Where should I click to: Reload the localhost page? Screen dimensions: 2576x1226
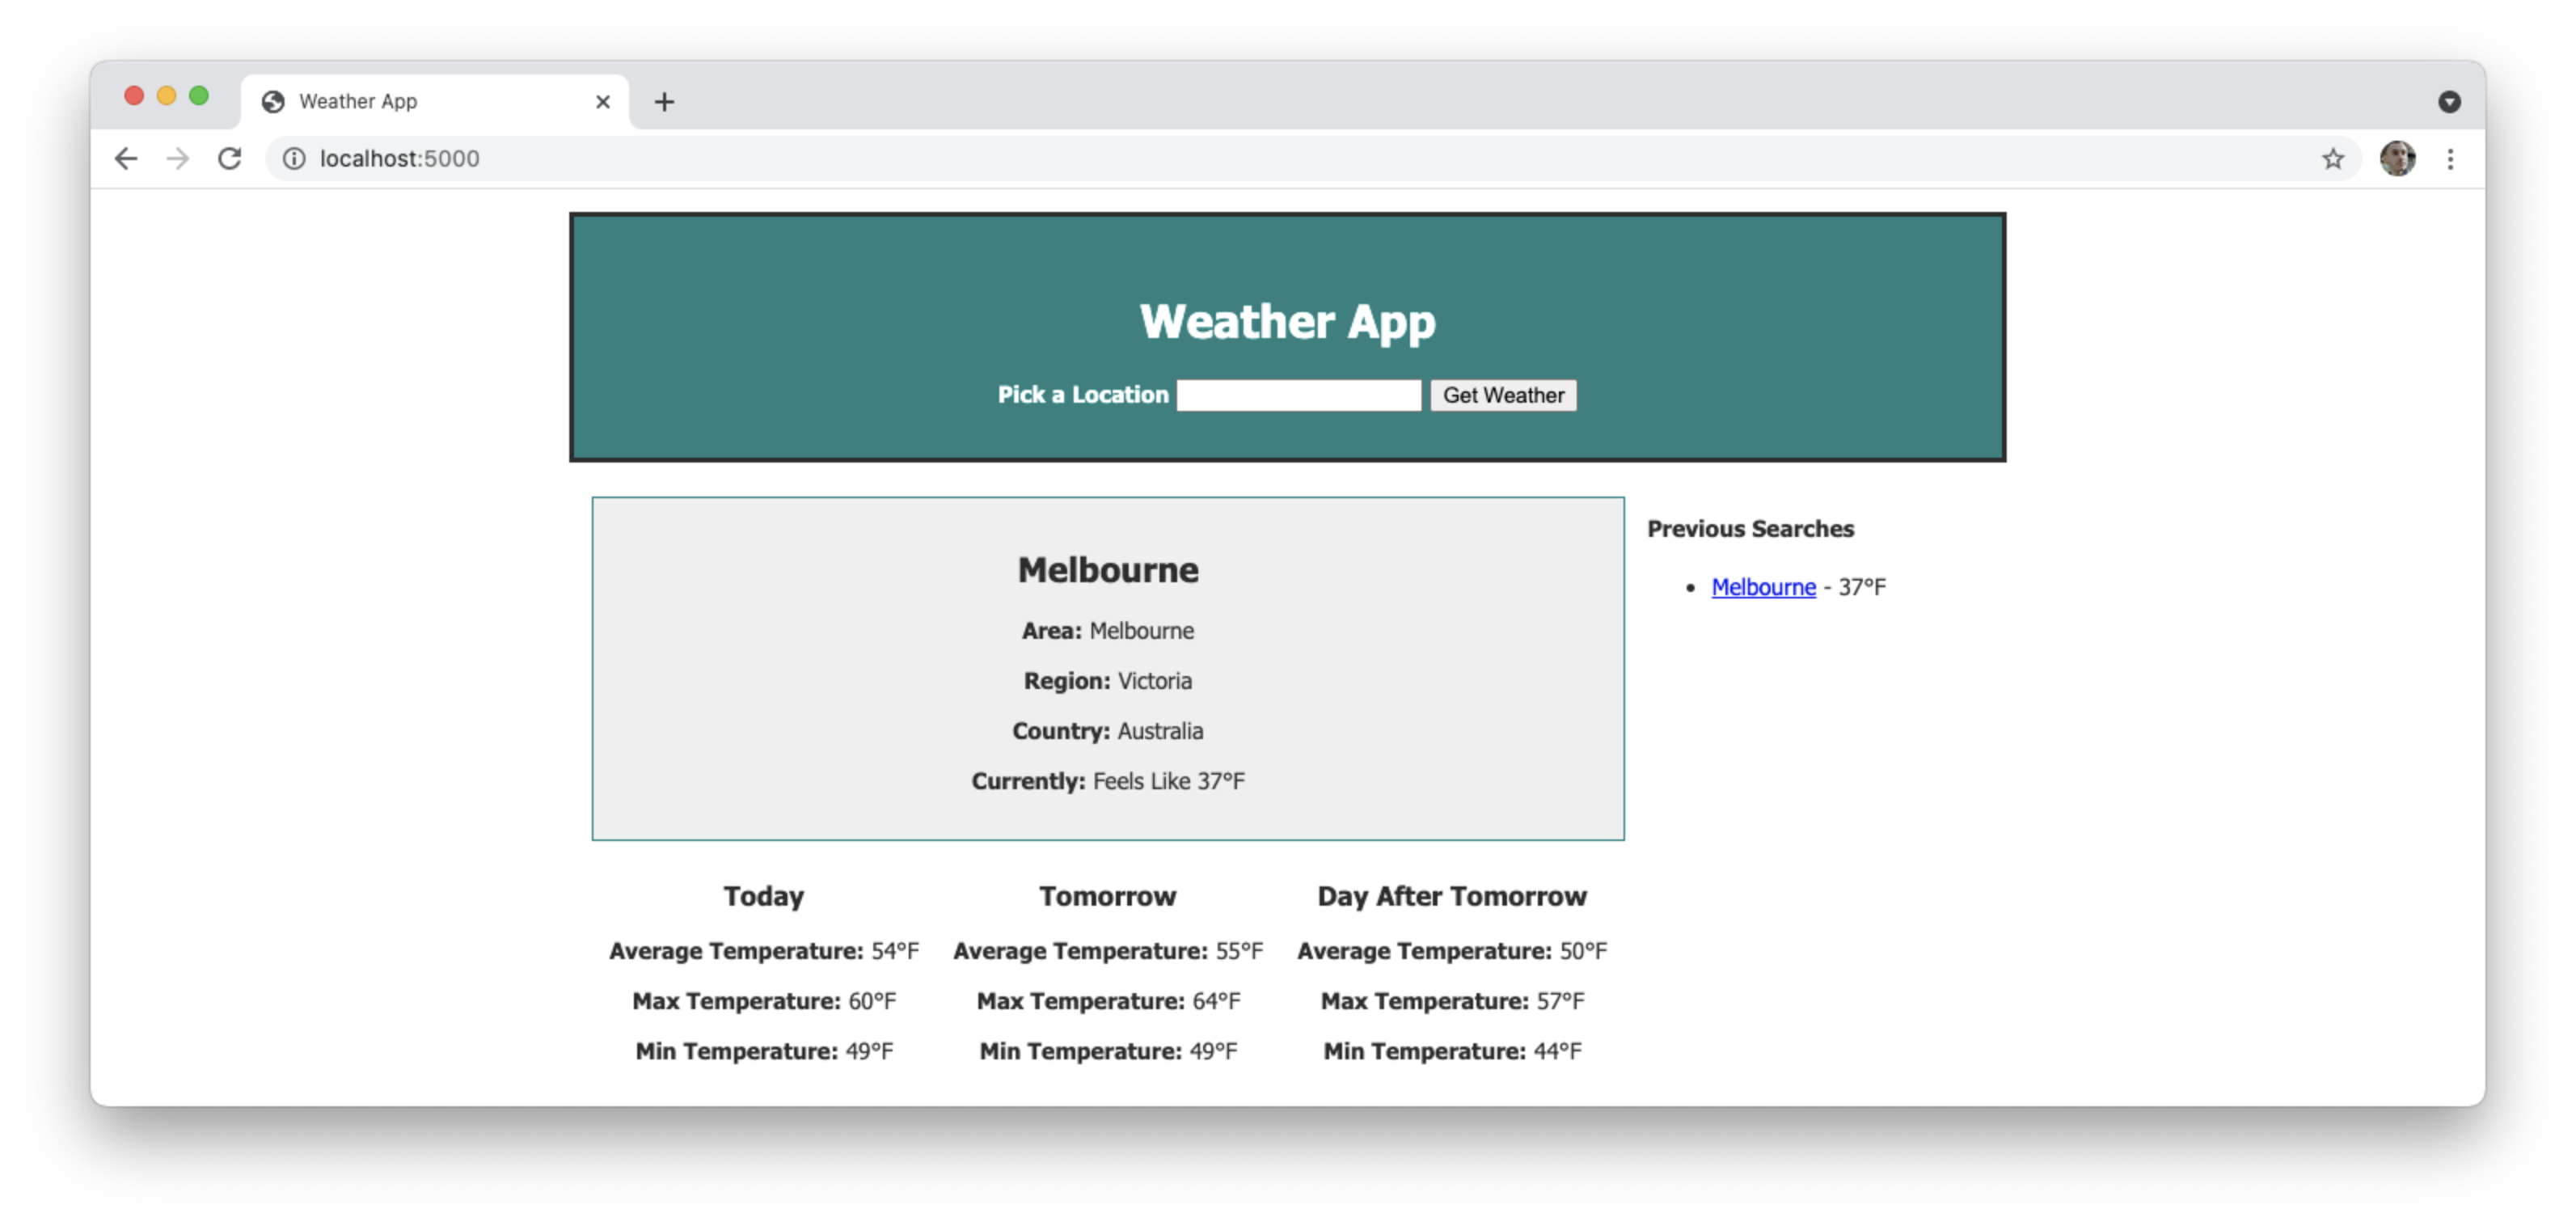230,159
